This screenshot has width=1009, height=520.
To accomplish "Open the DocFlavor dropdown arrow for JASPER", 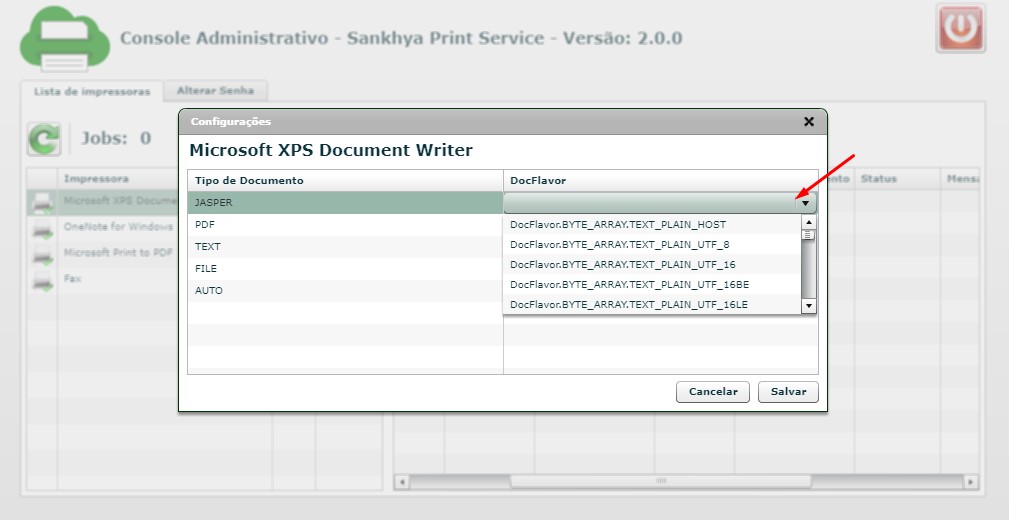I will coord(805,203).
